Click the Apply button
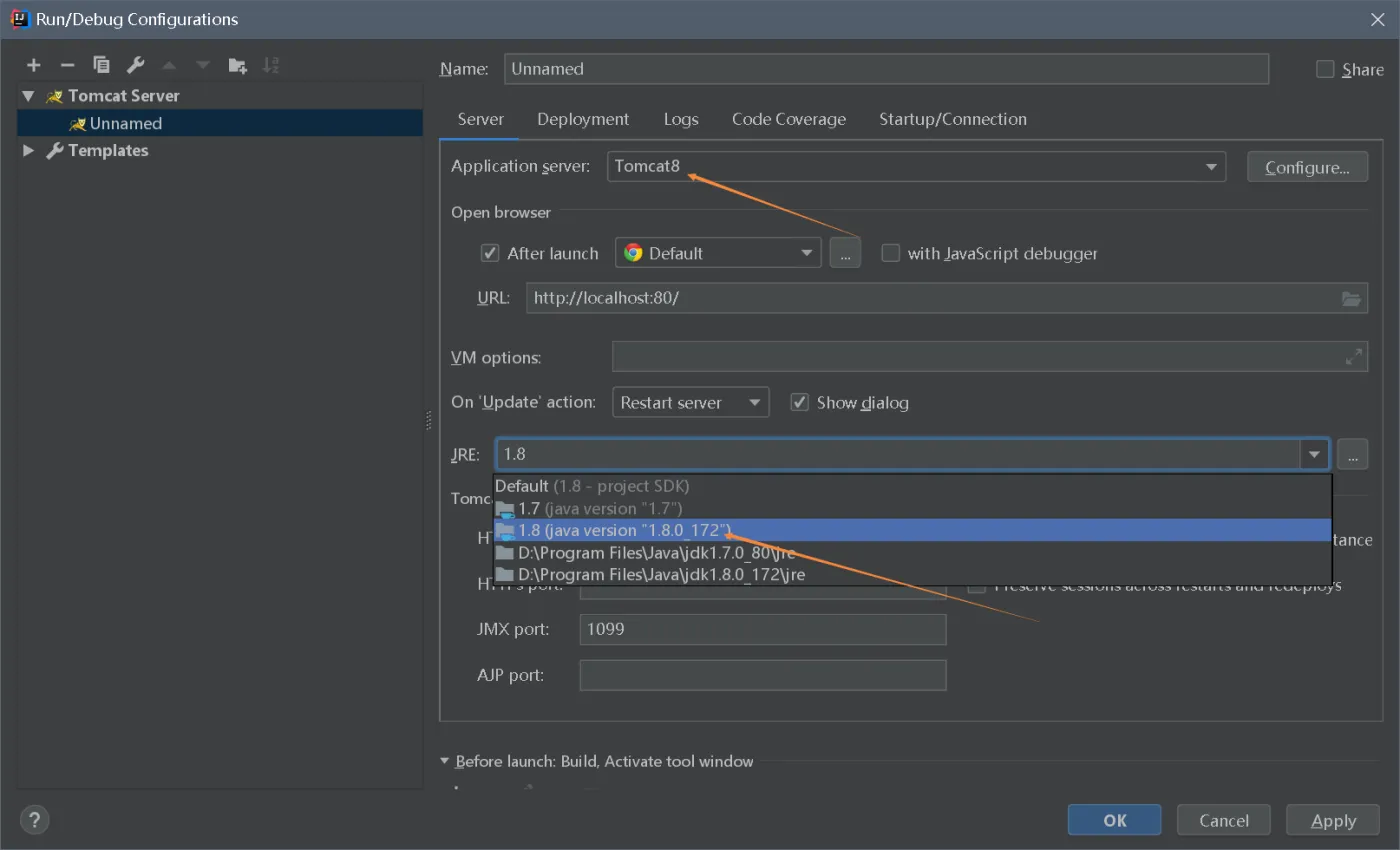The image size is (1400, 850). [1333, 820]
